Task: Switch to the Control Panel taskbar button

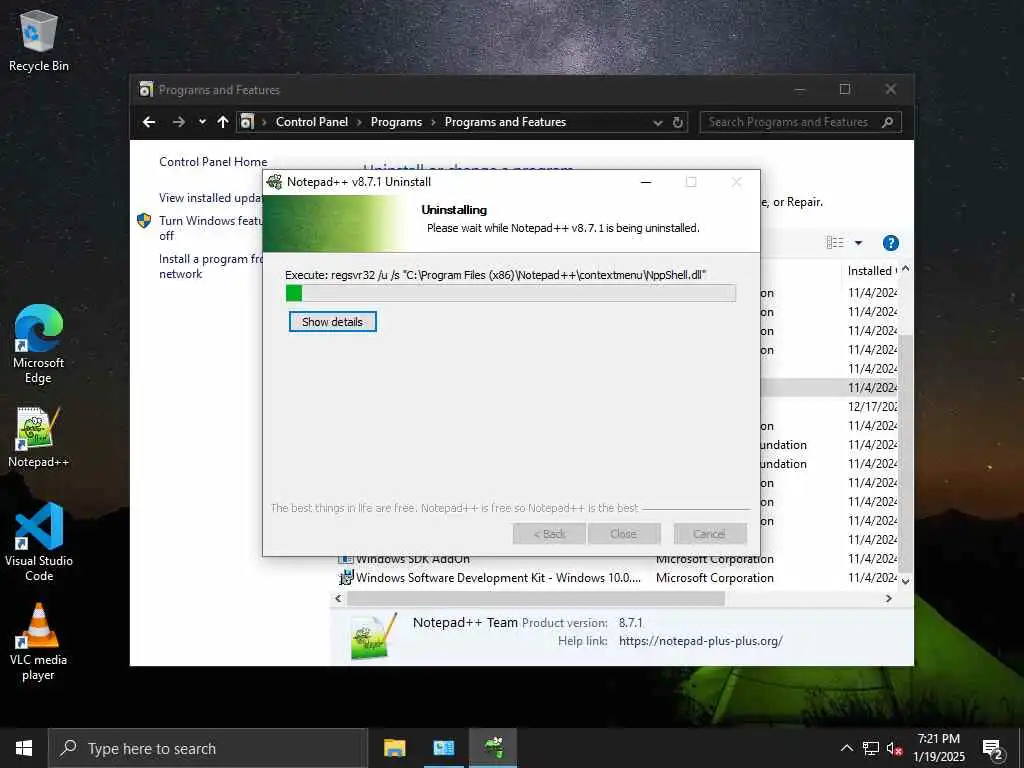Action: point(443,748)
